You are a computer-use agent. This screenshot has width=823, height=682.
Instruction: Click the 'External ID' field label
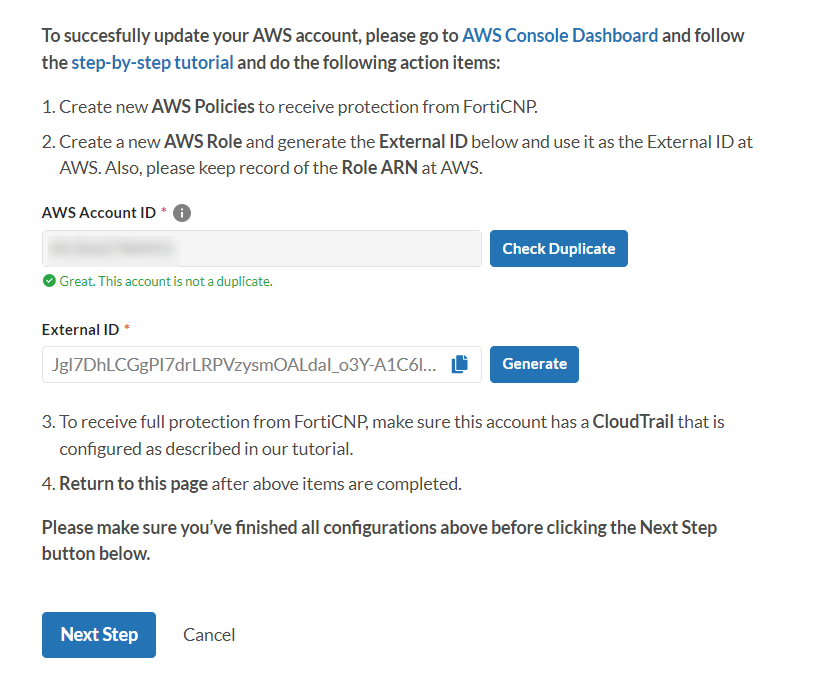(80, 329)
